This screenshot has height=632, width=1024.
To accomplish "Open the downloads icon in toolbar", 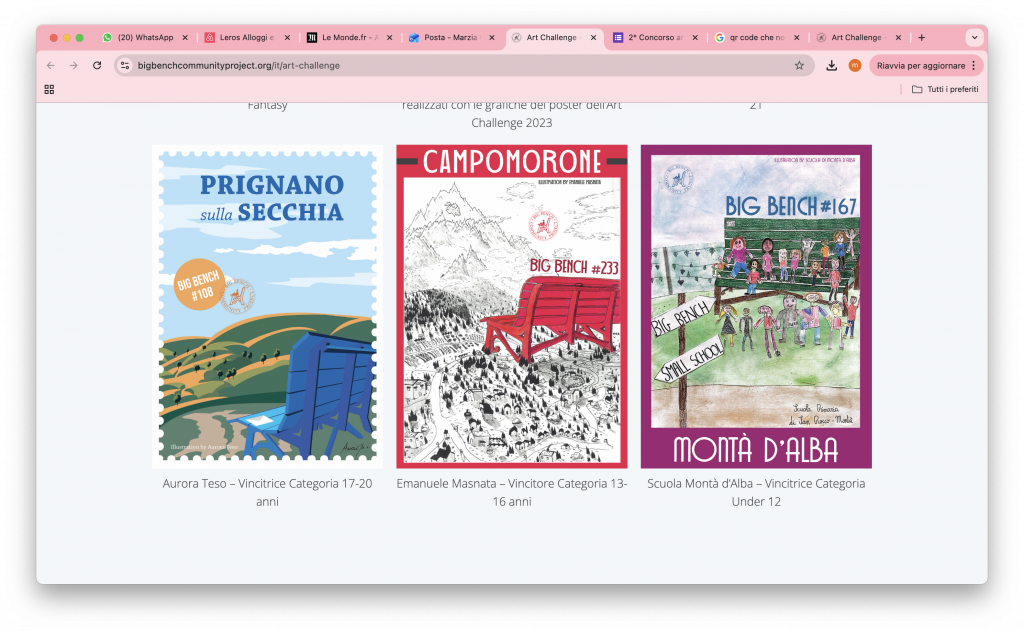I will [x=831, y=65].
